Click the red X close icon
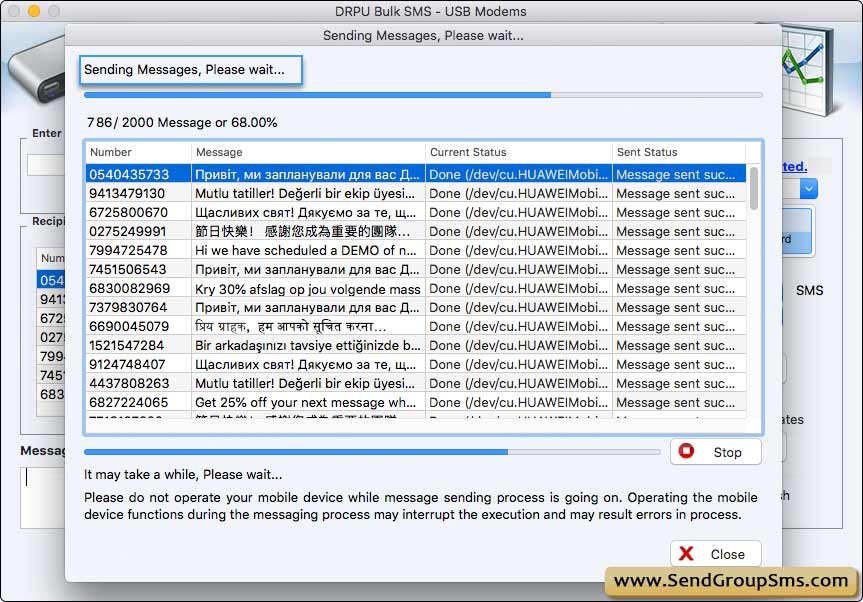Viewport: 863px width, 602px height. coord(686,554)
